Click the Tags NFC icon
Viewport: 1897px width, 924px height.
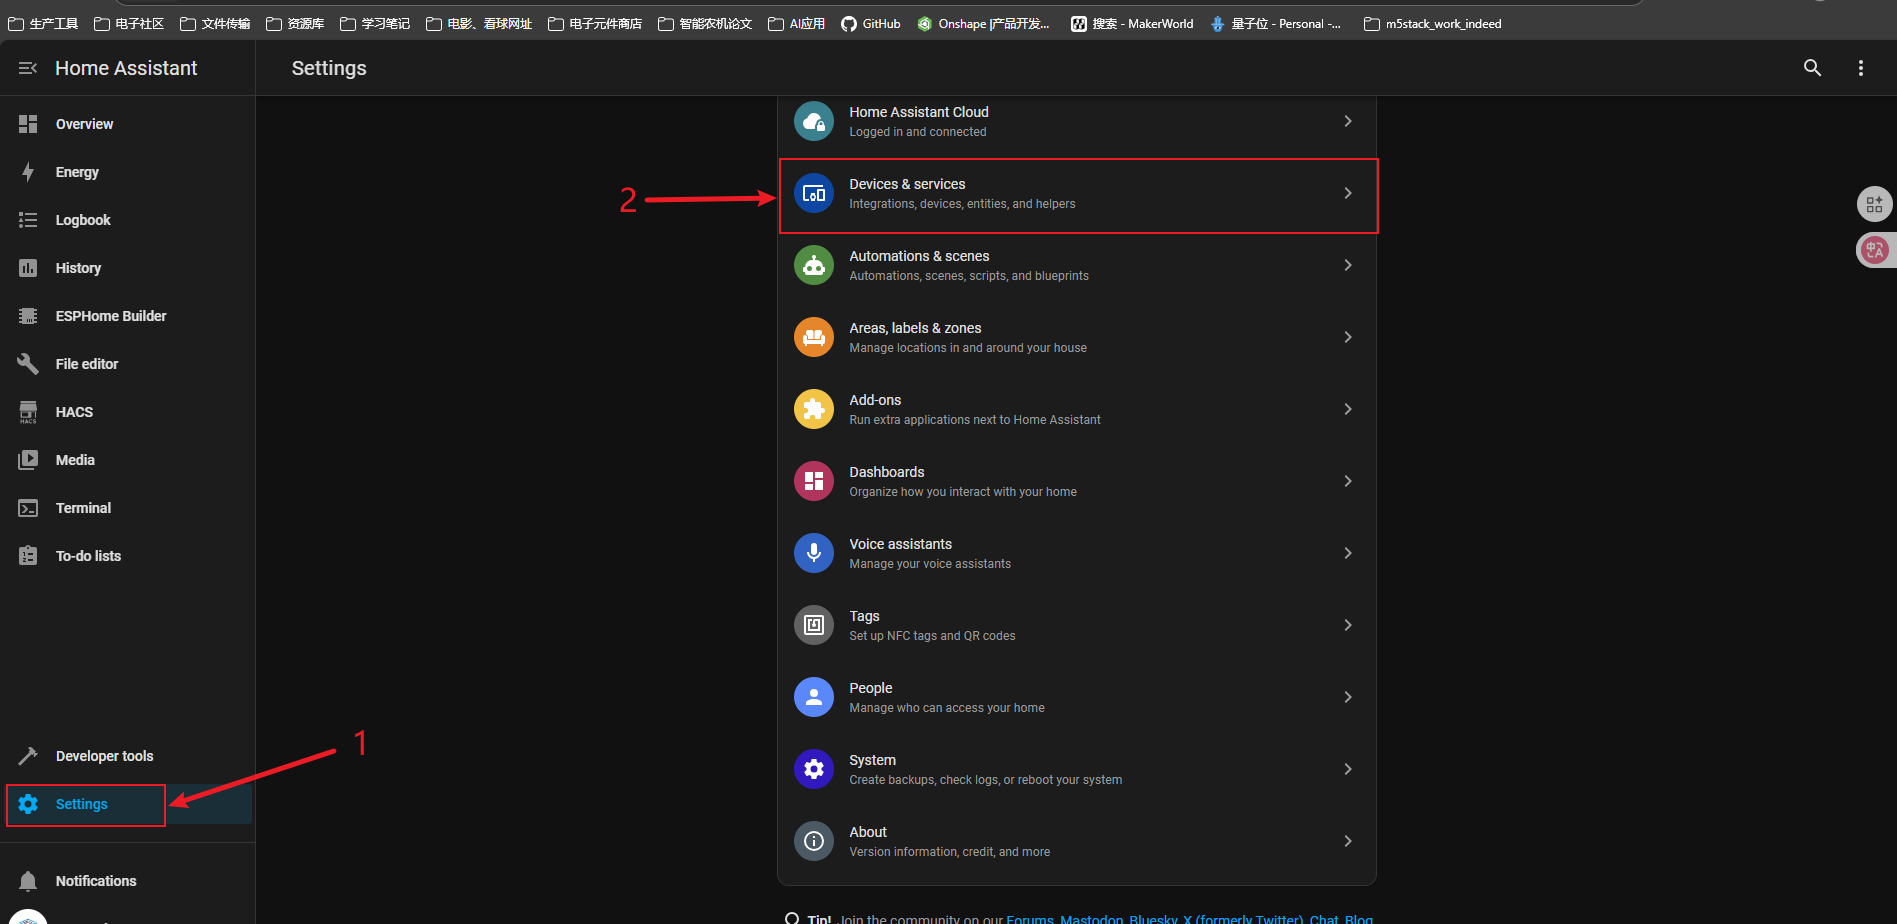pyautogui.click(x=814, y=625)
